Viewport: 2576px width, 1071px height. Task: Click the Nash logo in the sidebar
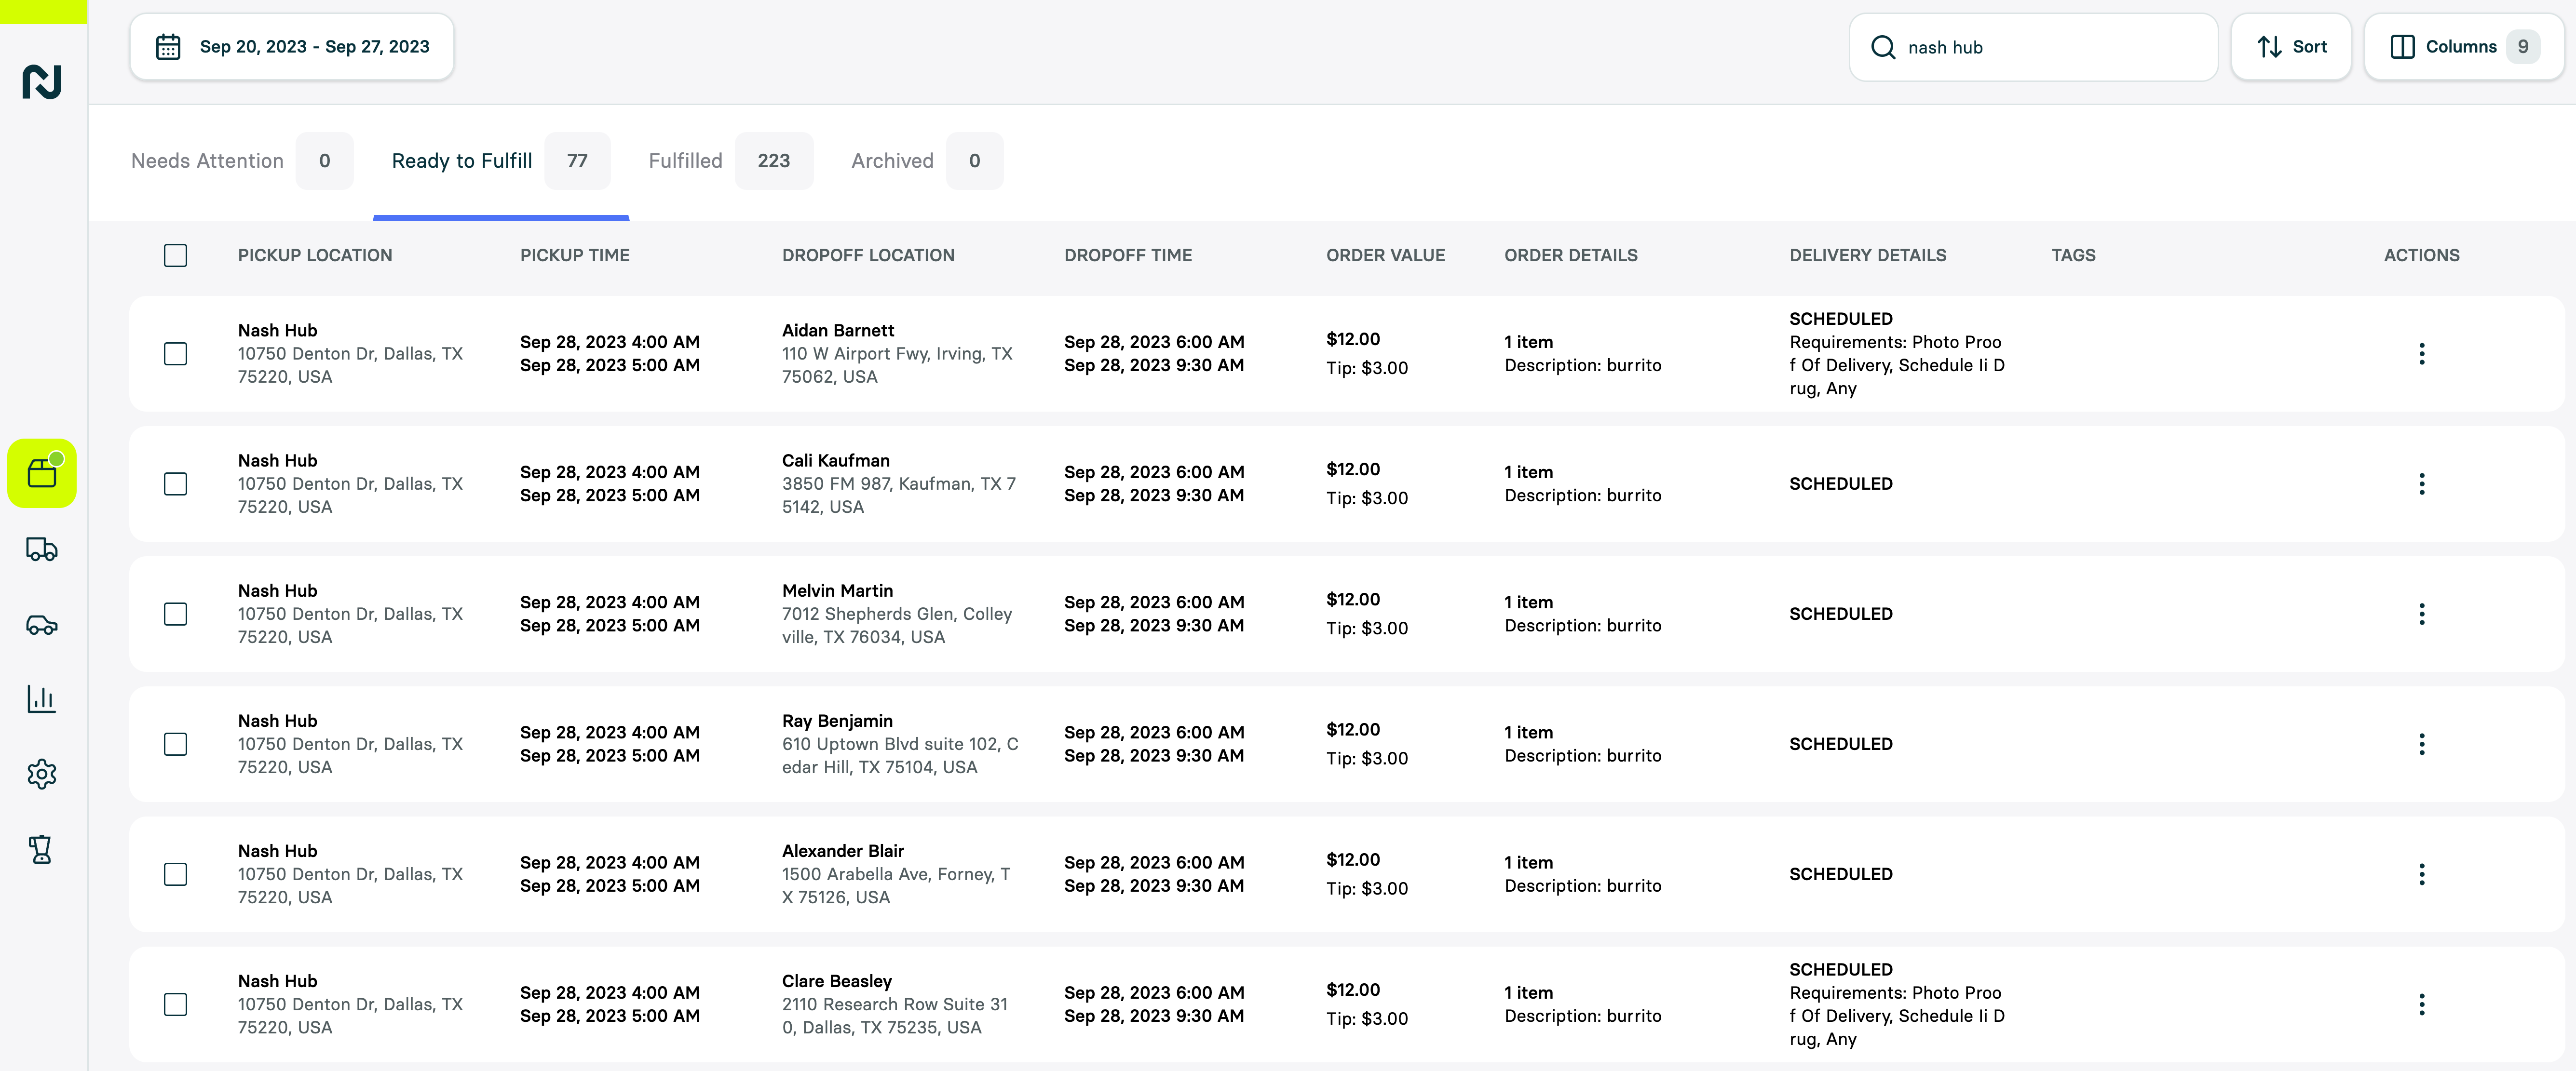[42, 81]
